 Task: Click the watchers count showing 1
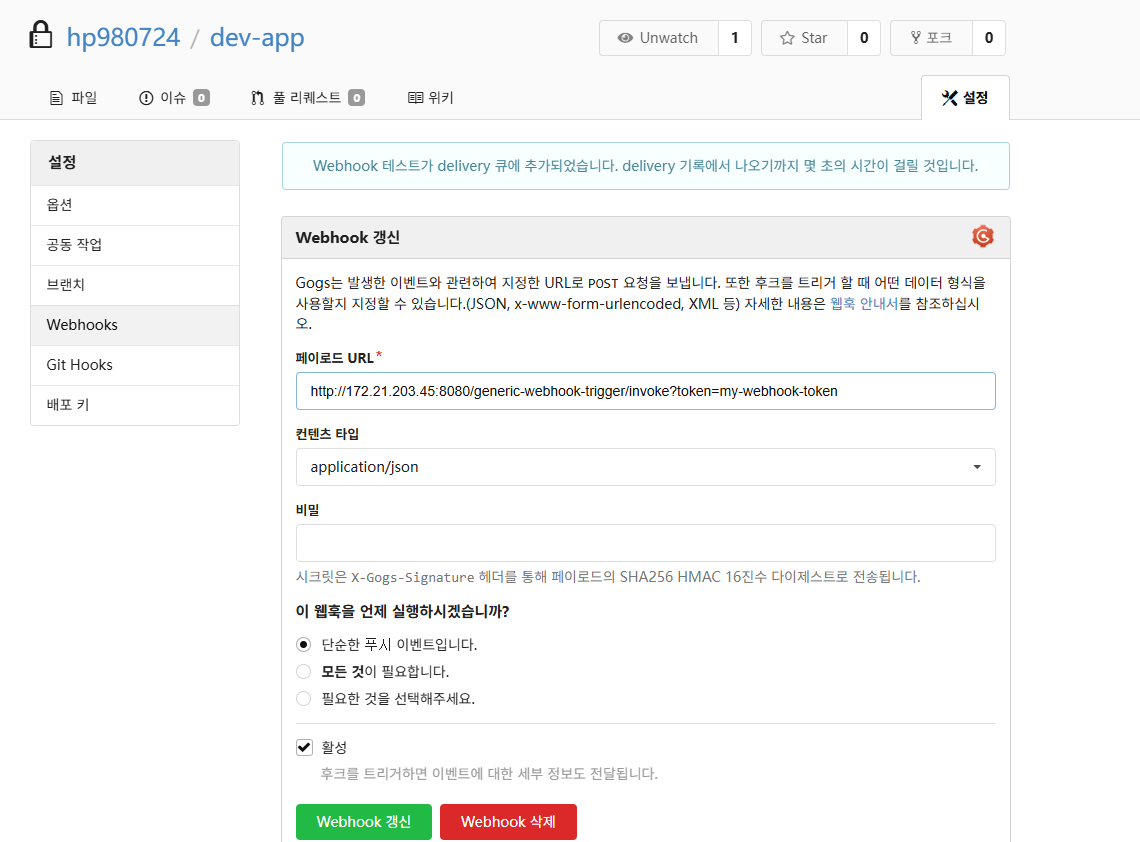coord(735,38)
